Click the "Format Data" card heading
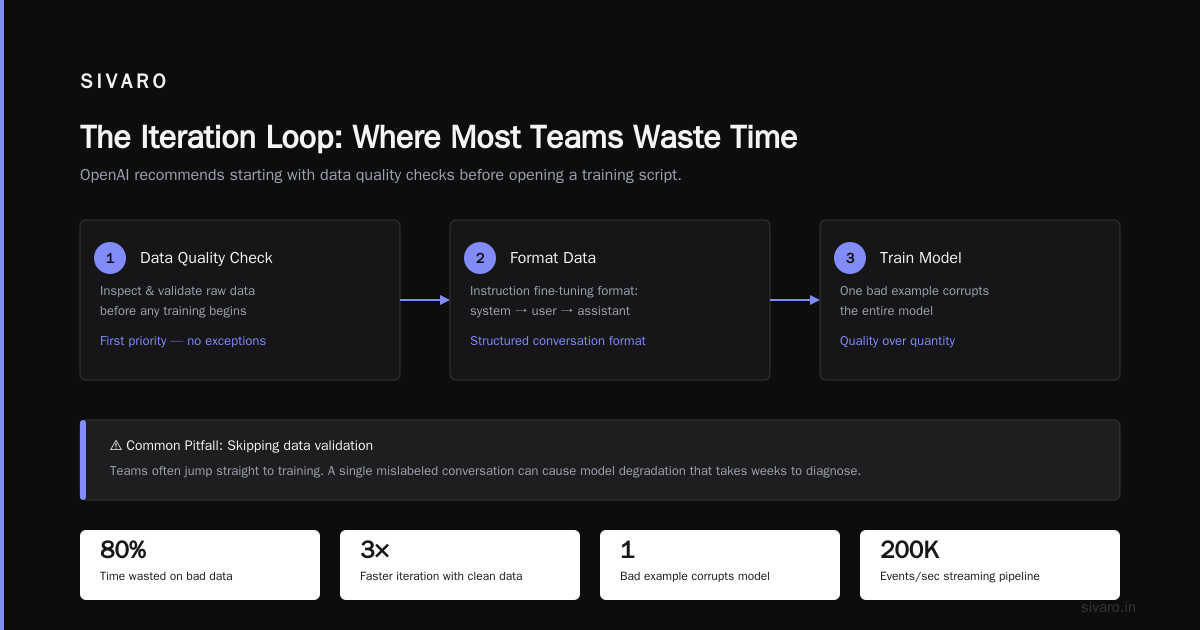The width and height of the screenshot is (1200, 630). point(553,258)
